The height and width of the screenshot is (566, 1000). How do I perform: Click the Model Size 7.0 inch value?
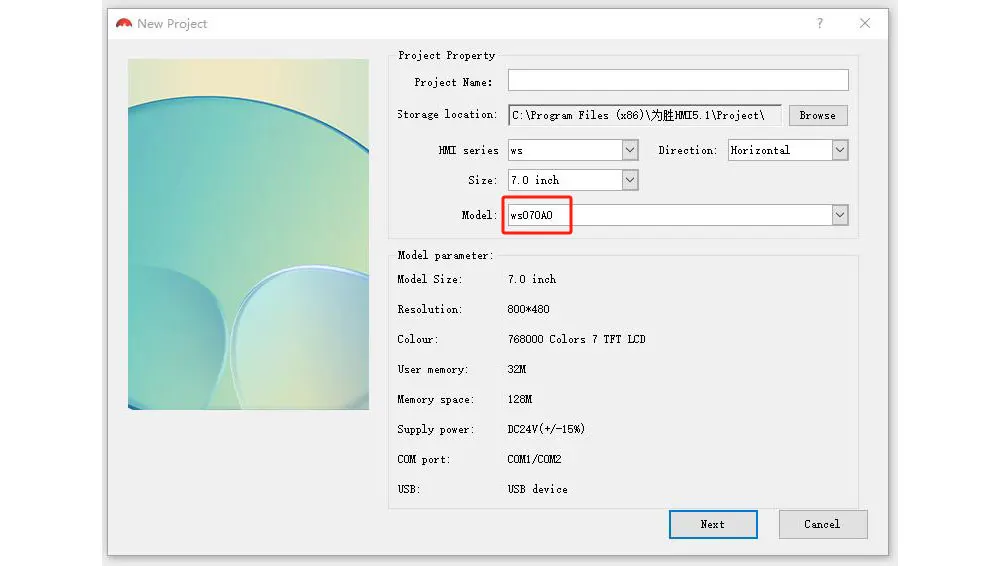532,279
